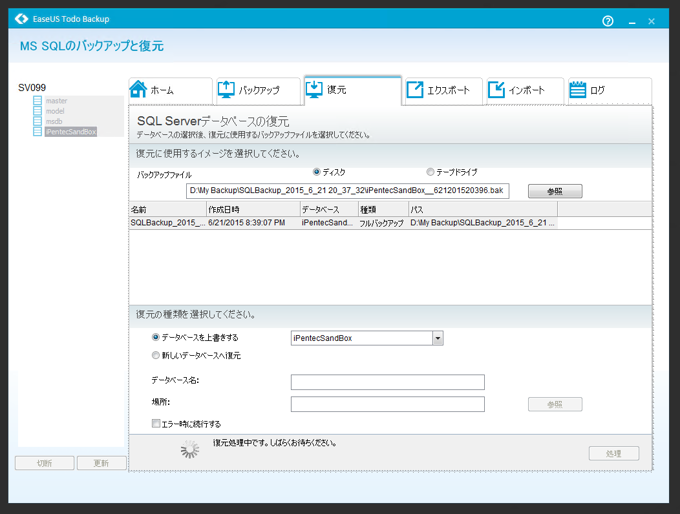Click the notepad icon on ログ tab
Image resolution: width=680 pixels, height=514 pixels.
[x=578, y=89]
